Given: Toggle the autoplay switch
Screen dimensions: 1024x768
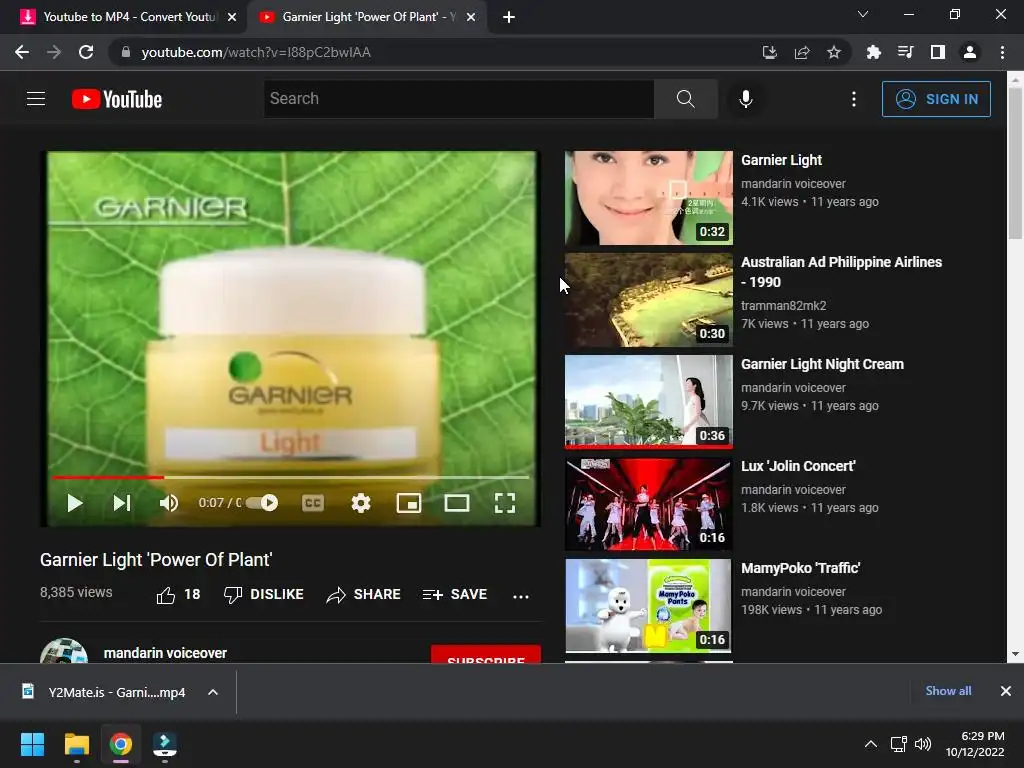Looking at the screenshot, I should tap(262, 503).
